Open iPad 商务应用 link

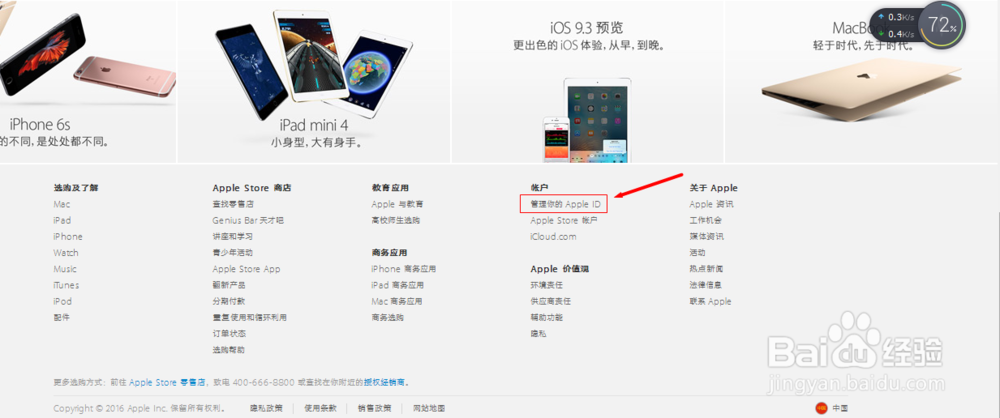tap(397, 285)
